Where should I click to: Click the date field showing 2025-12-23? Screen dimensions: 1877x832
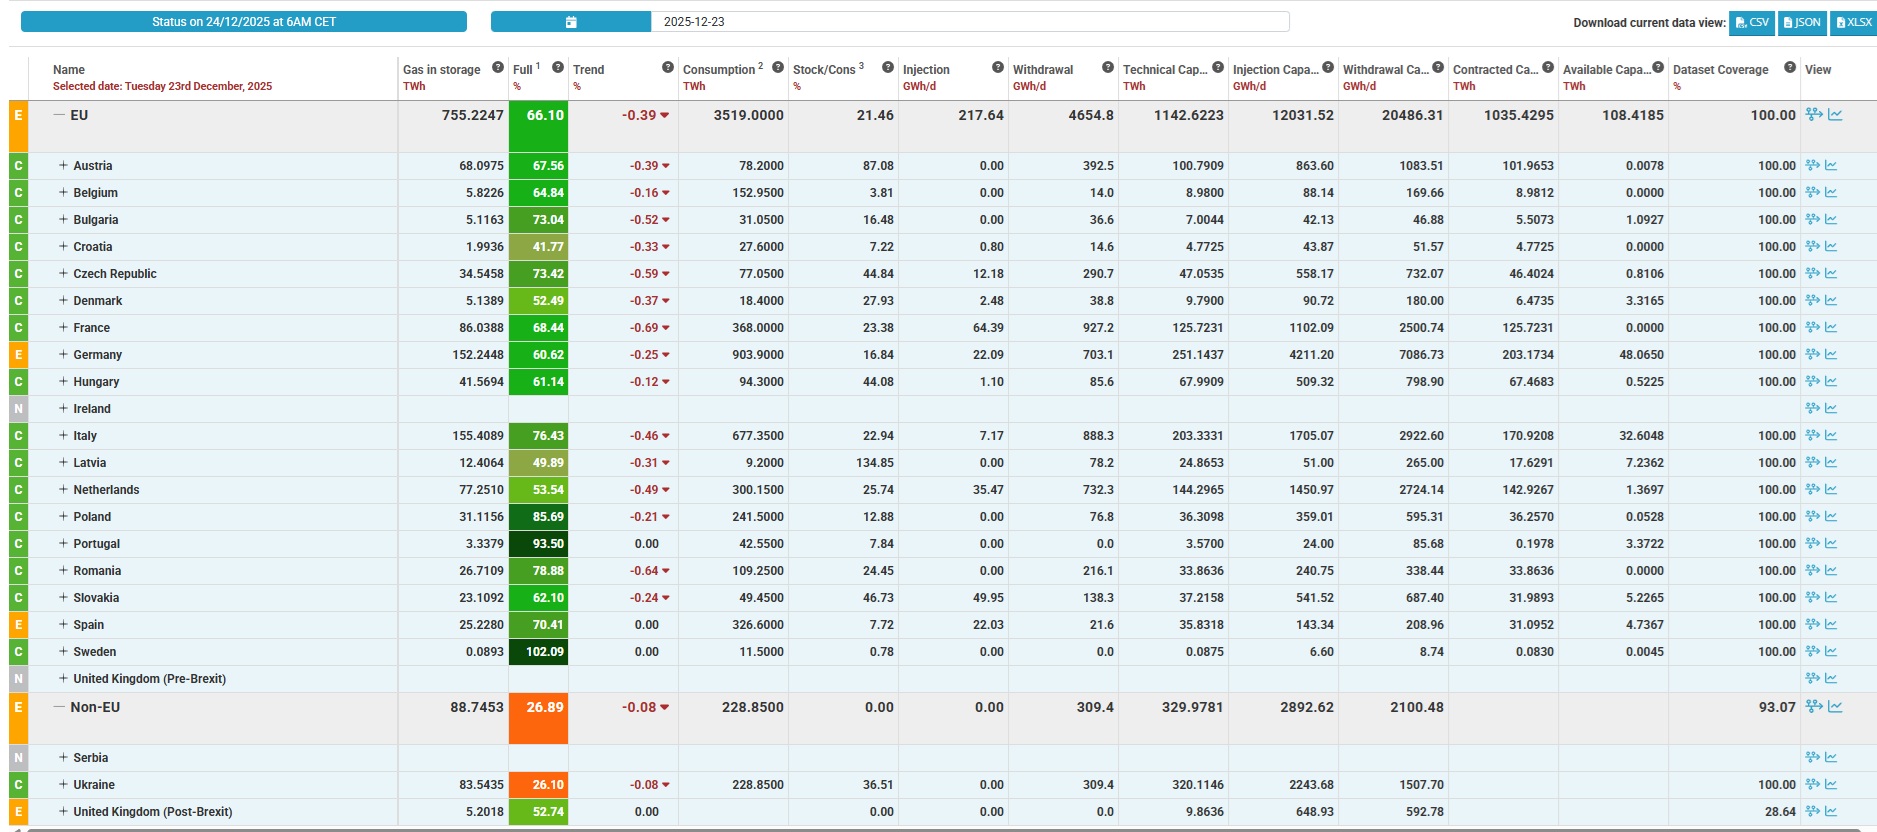(x=968, y=22)
